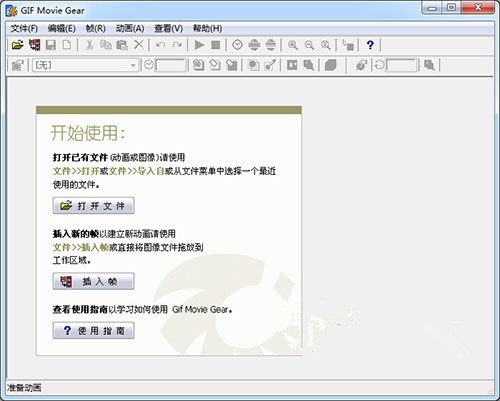The height and width of the screenshot is (401, 500).
Task: Select the scissors cut icon
Action: (x=89, y=45)
